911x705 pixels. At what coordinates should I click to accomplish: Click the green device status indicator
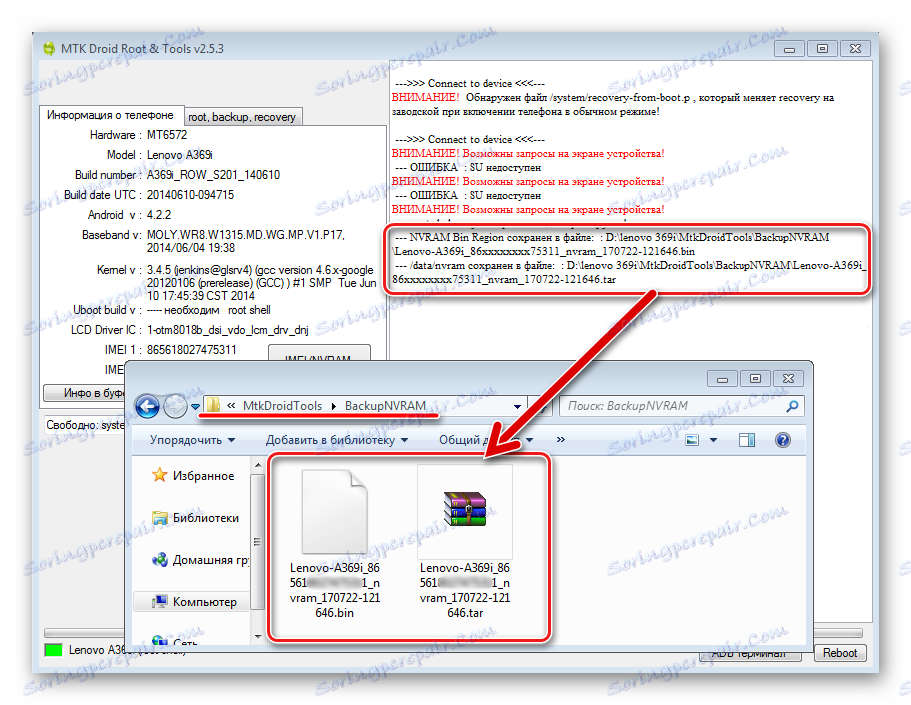53,650
